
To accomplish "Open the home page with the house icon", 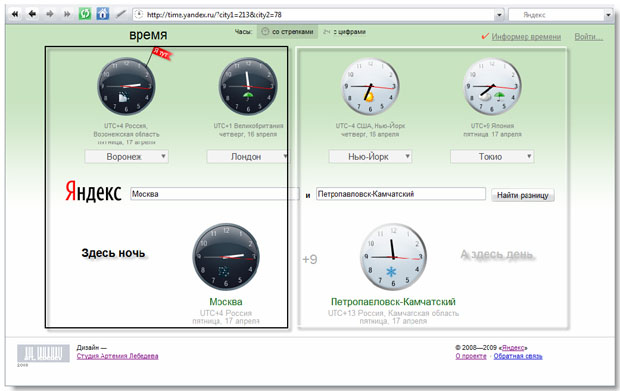I will pyautogui.click(x=102, y=14).
